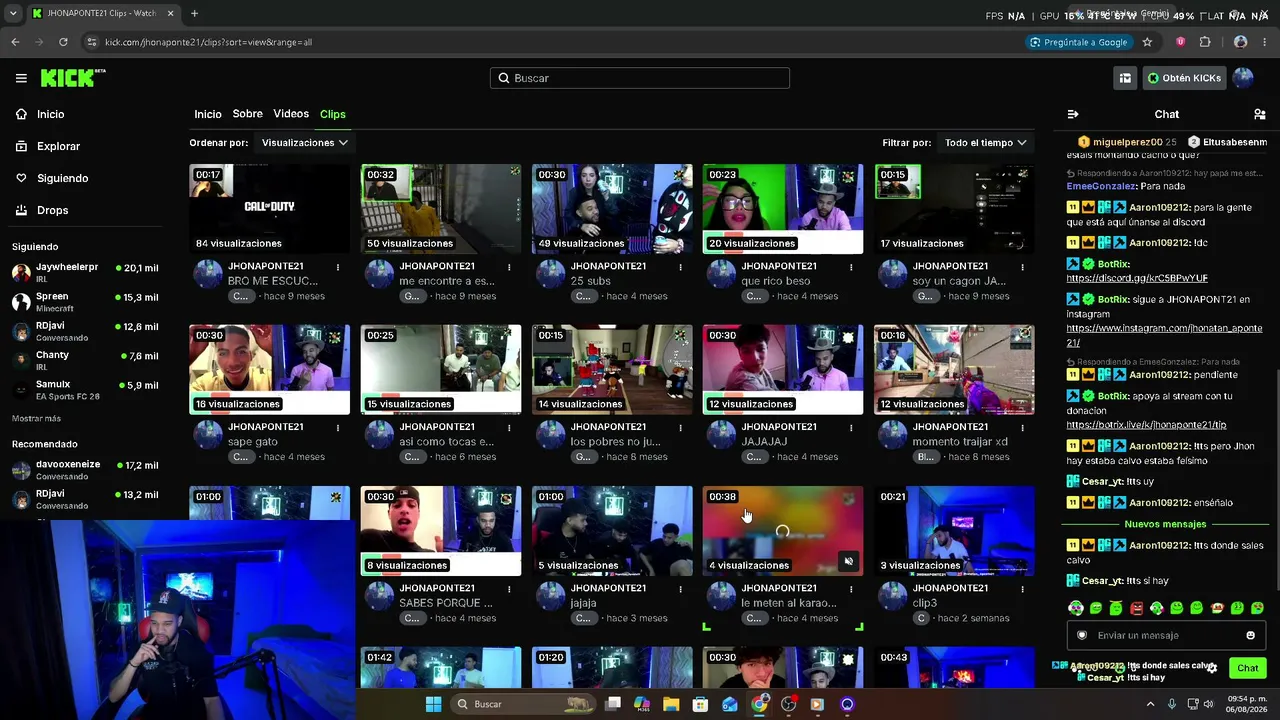Open the Chrome extensions puzzle icon

pos(1205,42)
